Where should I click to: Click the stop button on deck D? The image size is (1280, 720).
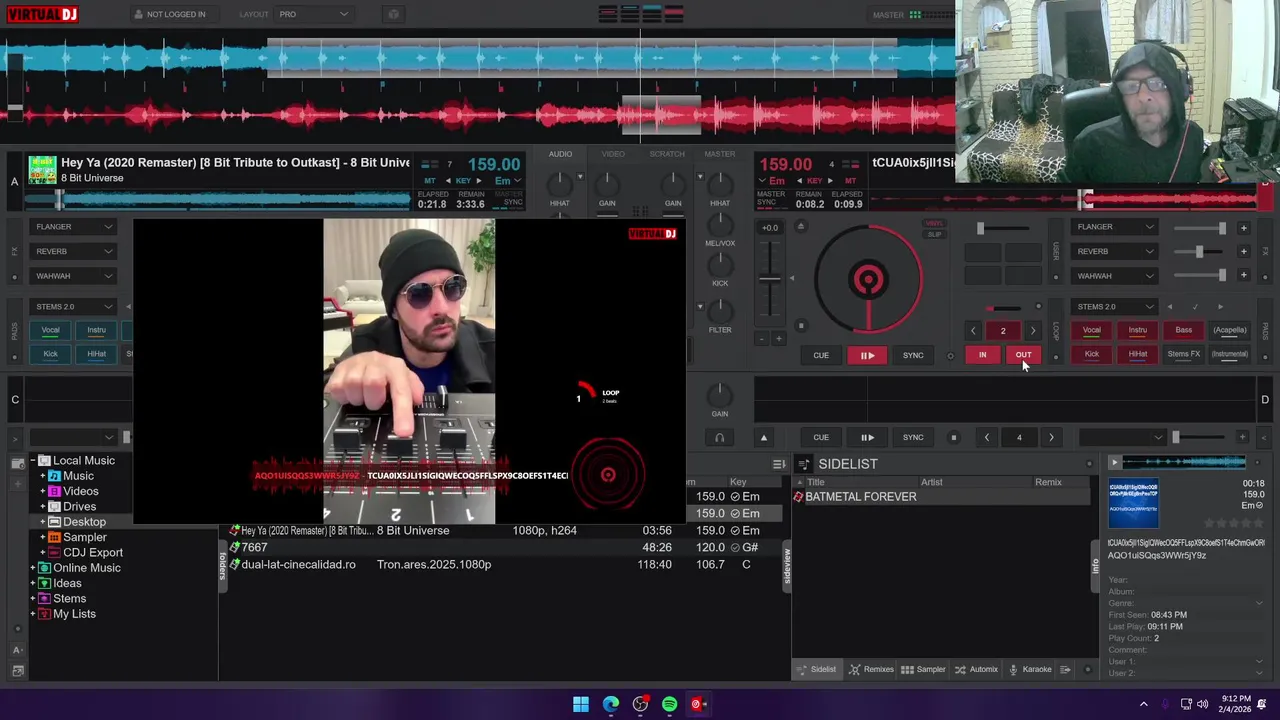953,437
